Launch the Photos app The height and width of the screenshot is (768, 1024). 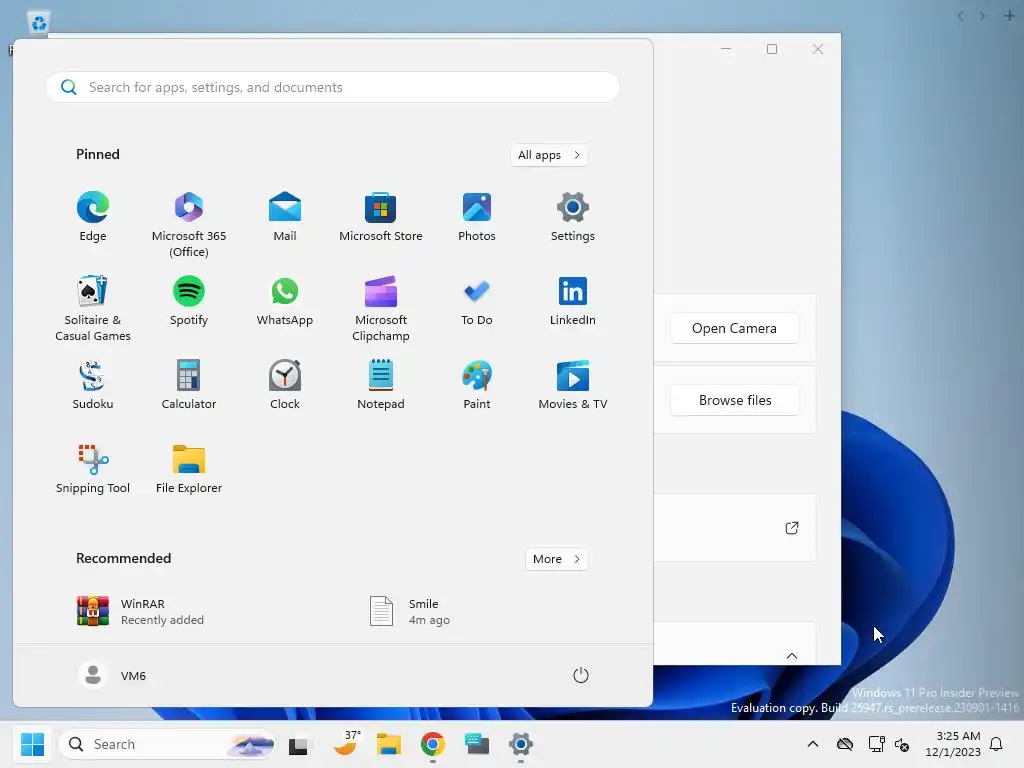coord(477,217)
